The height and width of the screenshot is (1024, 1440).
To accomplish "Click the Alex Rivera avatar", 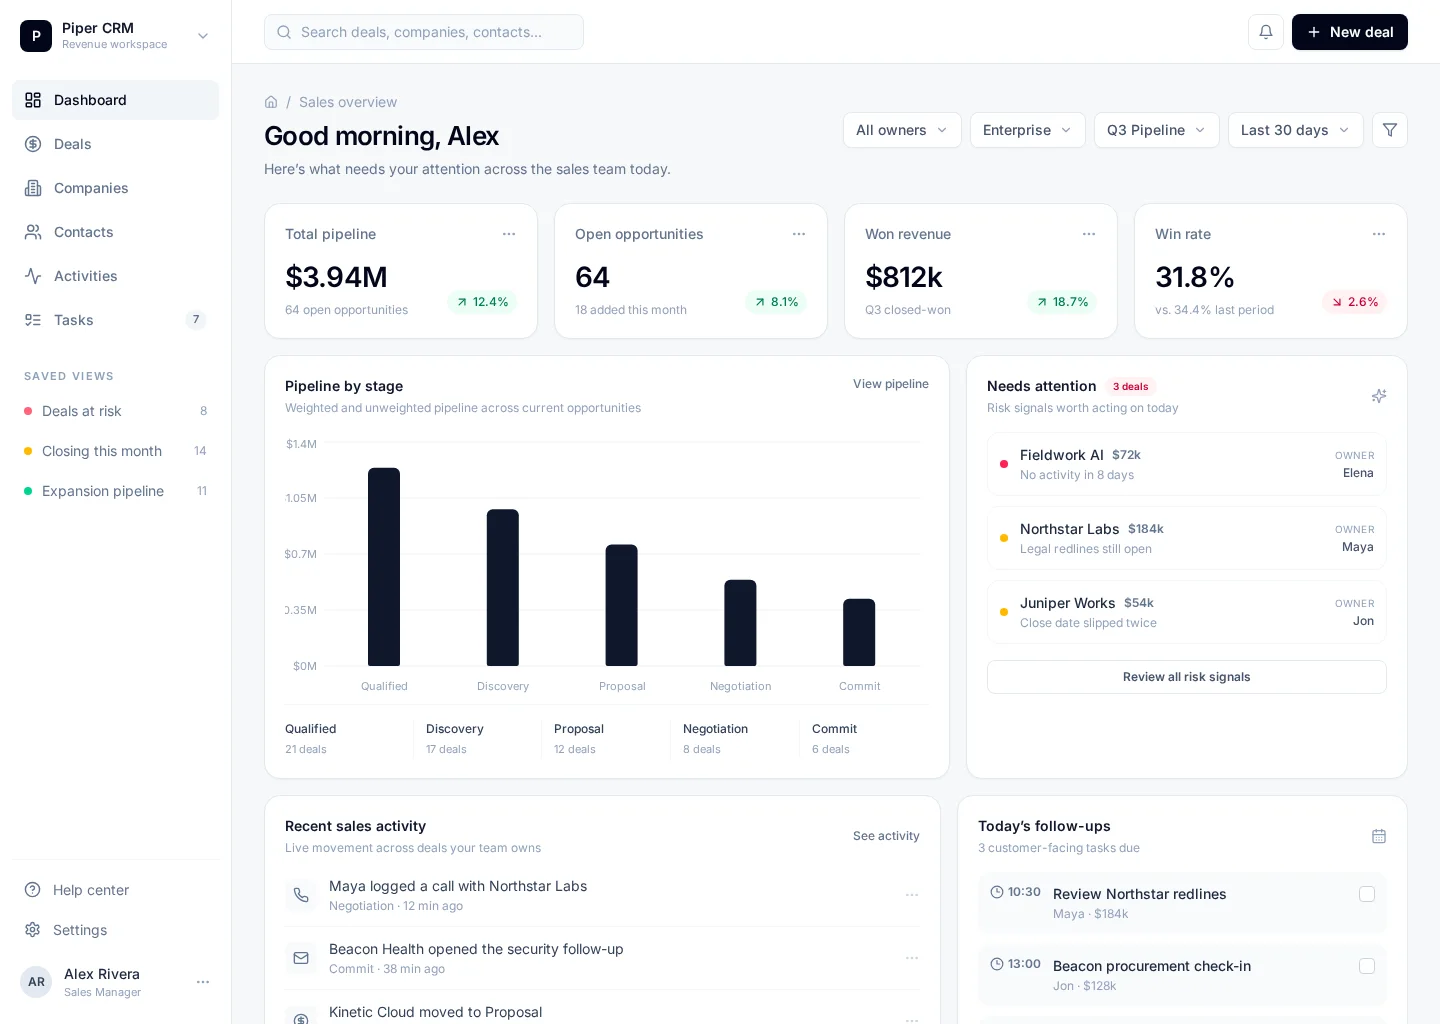I will [x=36, y=982].
